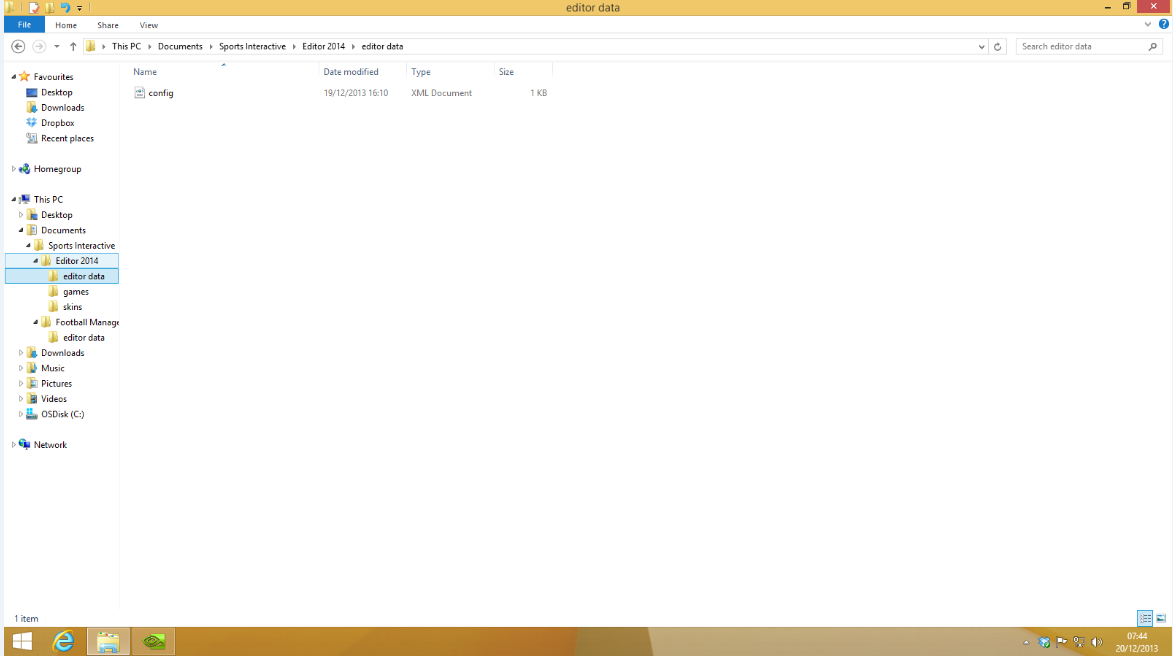Select Editor 2014 folder in tree
The image size is (1173, 656).
pos(76,261)
